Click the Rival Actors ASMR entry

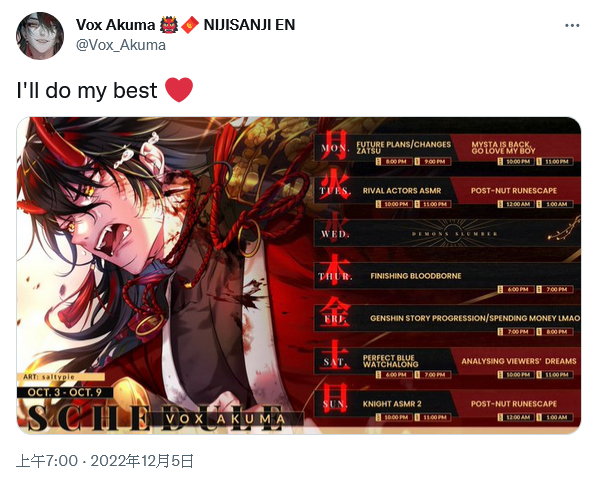(x=402, y=191)
